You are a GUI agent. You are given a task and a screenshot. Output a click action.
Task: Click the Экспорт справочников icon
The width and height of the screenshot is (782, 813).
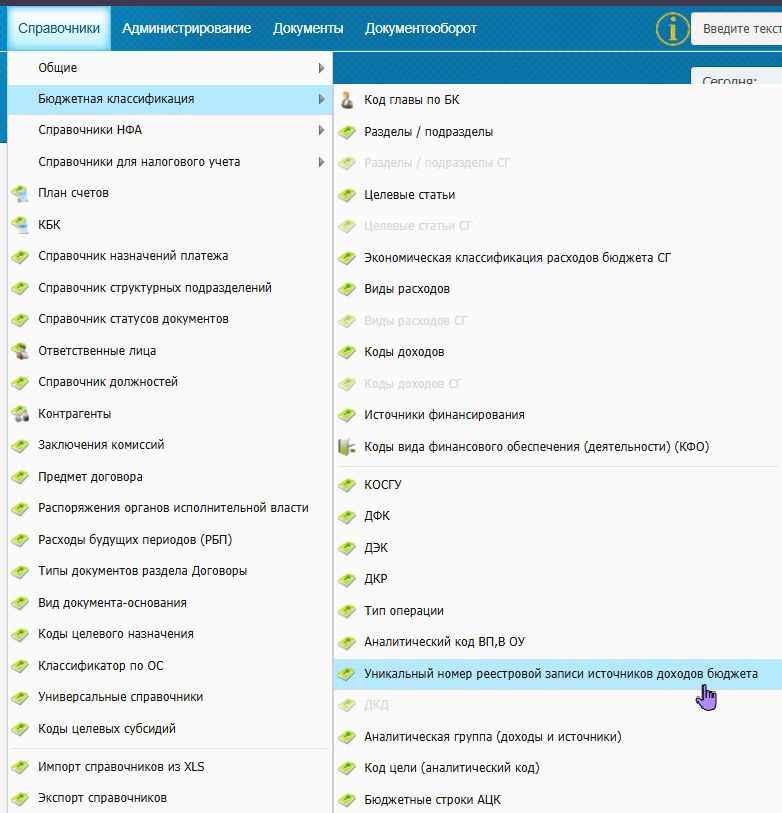[20, 798]
